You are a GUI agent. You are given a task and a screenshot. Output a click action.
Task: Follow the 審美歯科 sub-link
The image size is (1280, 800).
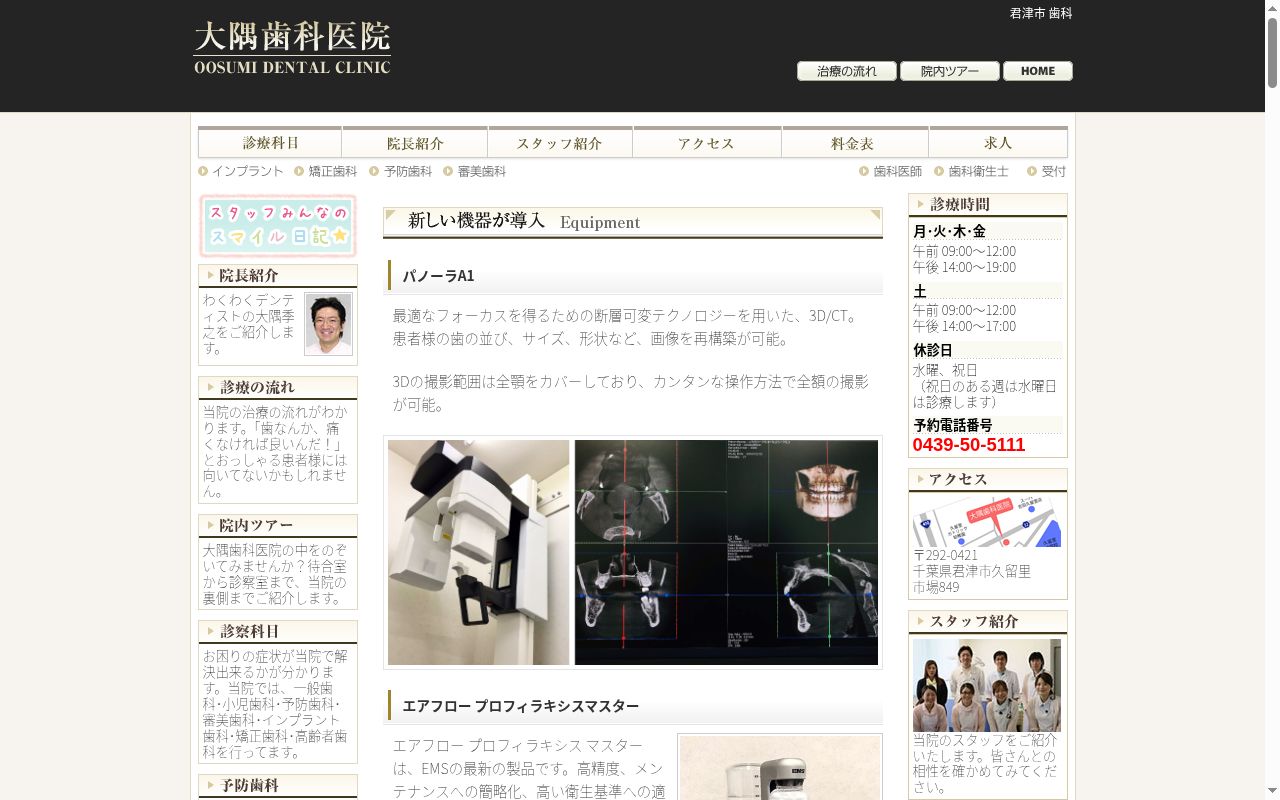point(475,171)
